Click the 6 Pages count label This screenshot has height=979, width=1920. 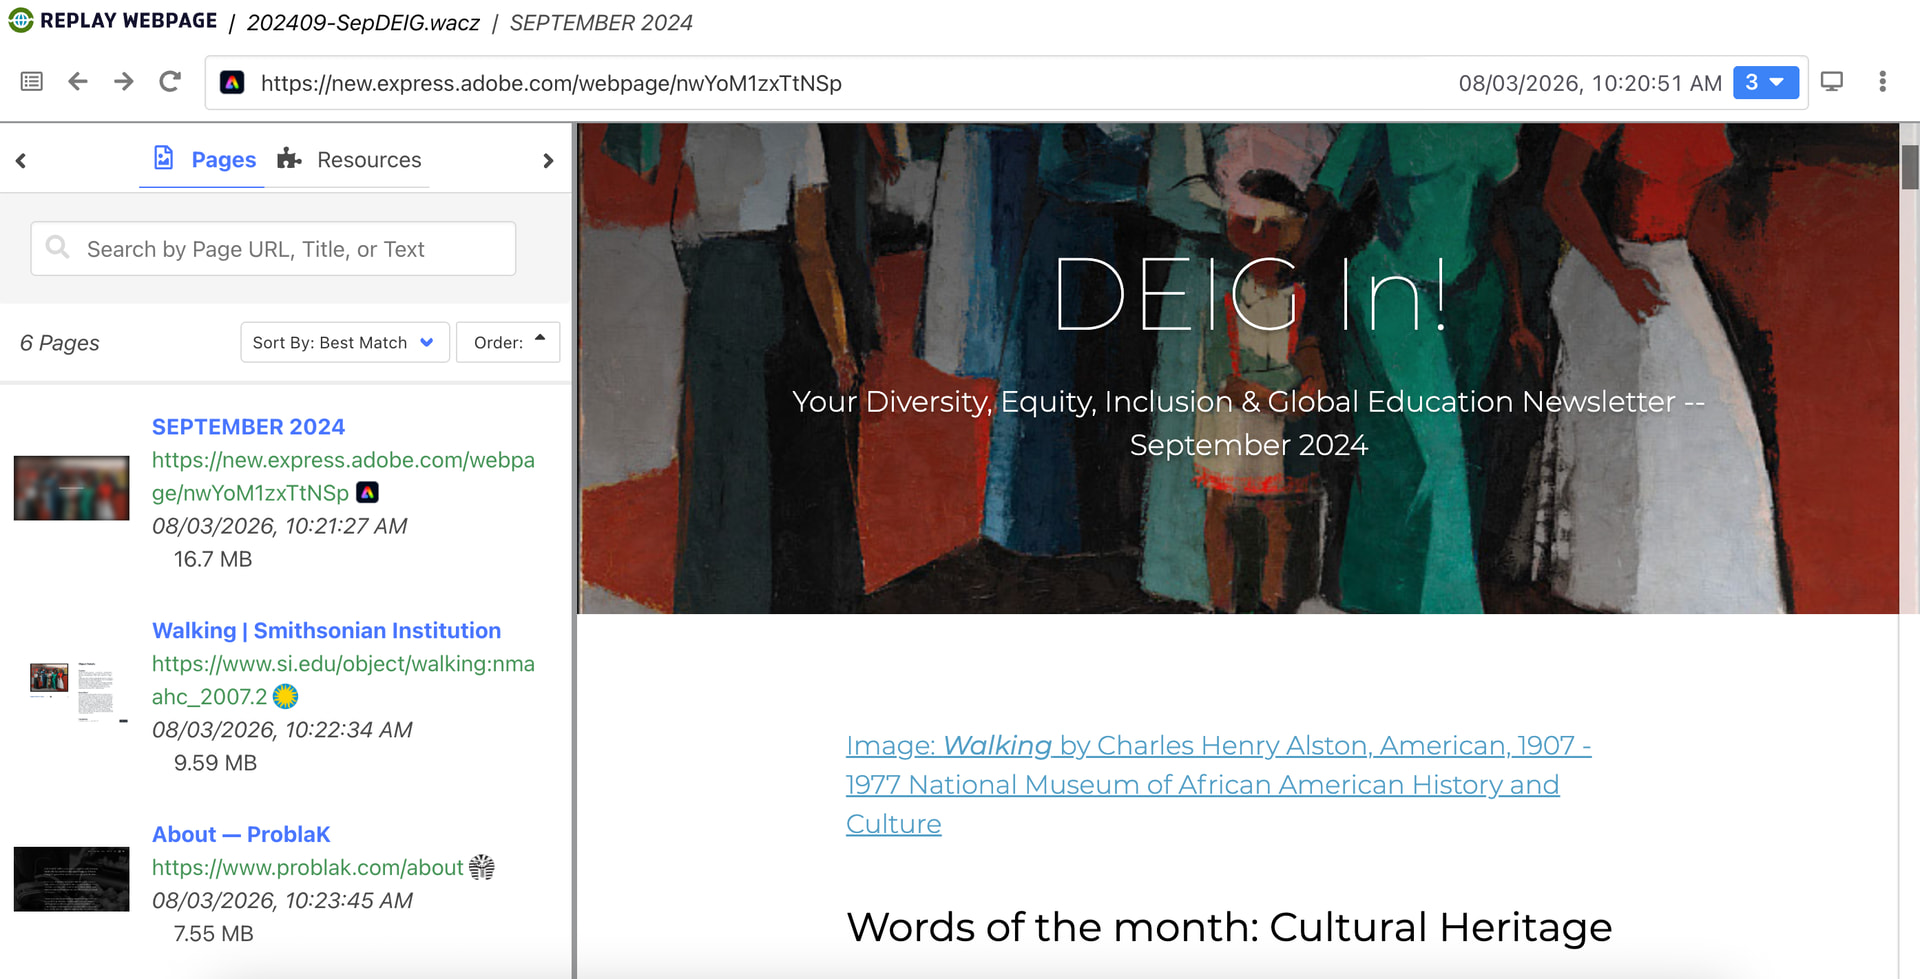click(x=60, y=343)
